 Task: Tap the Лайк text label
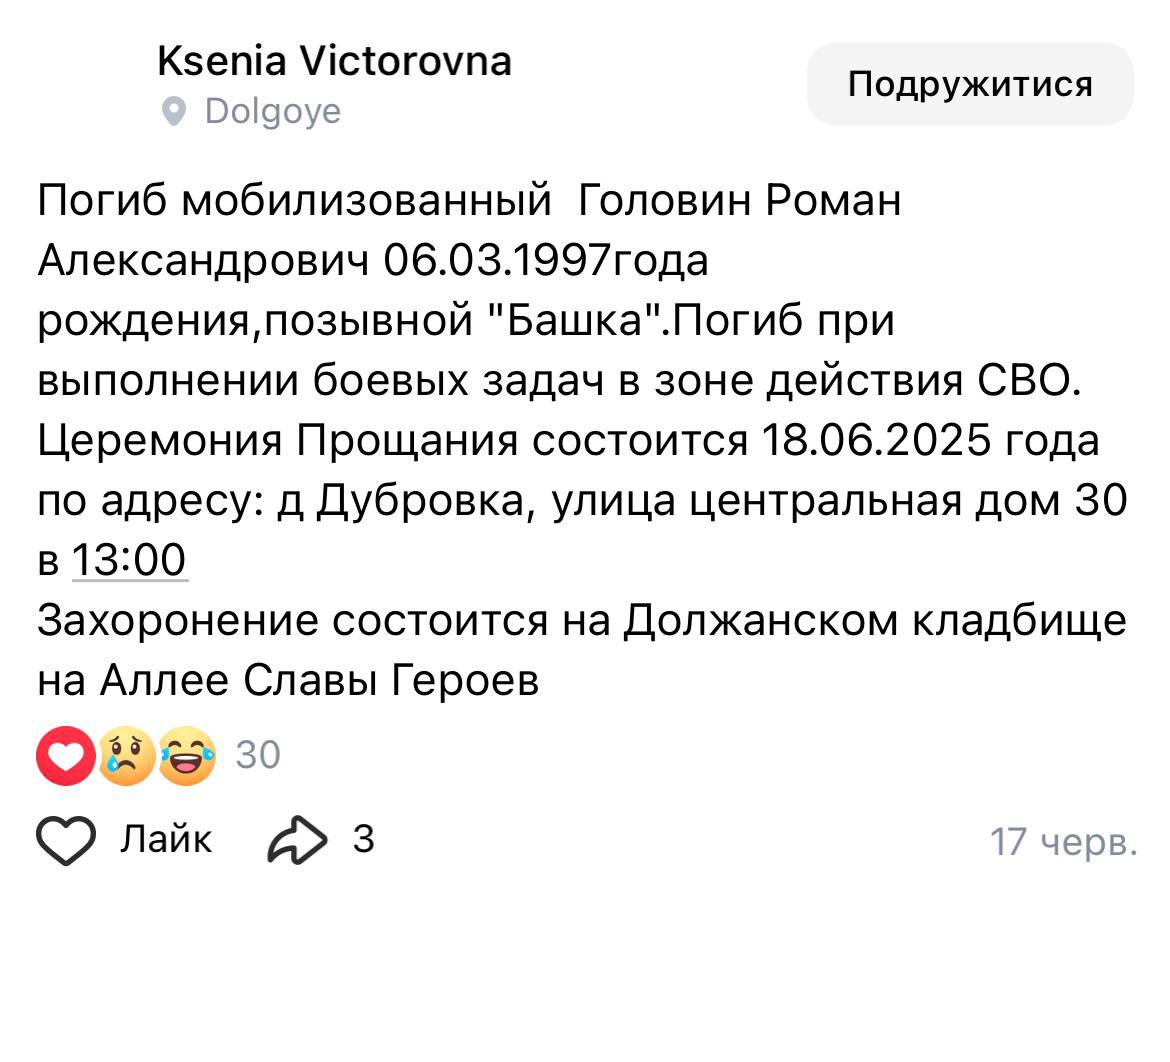[x=166, y=840]
